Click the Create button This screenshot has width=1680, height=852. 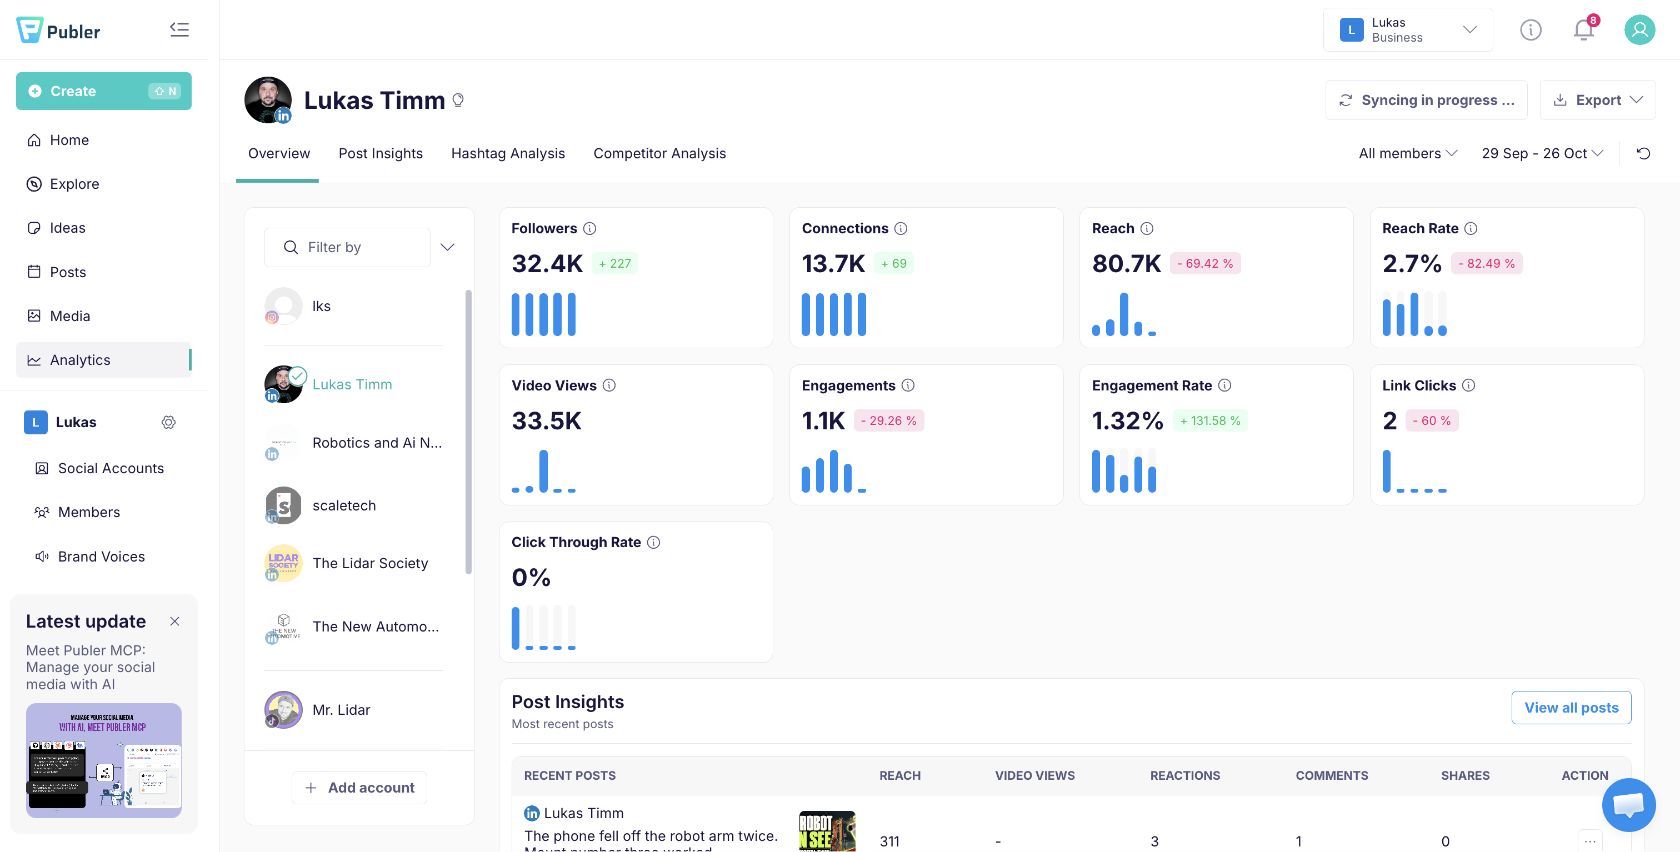[x=104, y=91]
